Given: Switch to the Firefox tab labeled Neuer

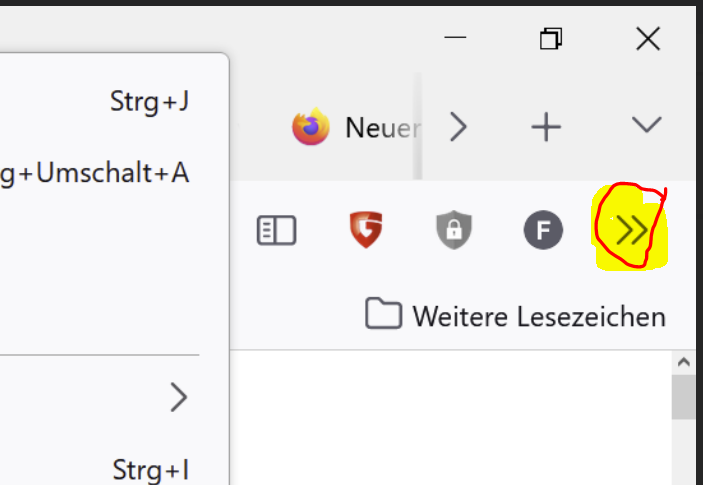Looking at the screenshot, I should pyautogui.click(x=355, y=127).
